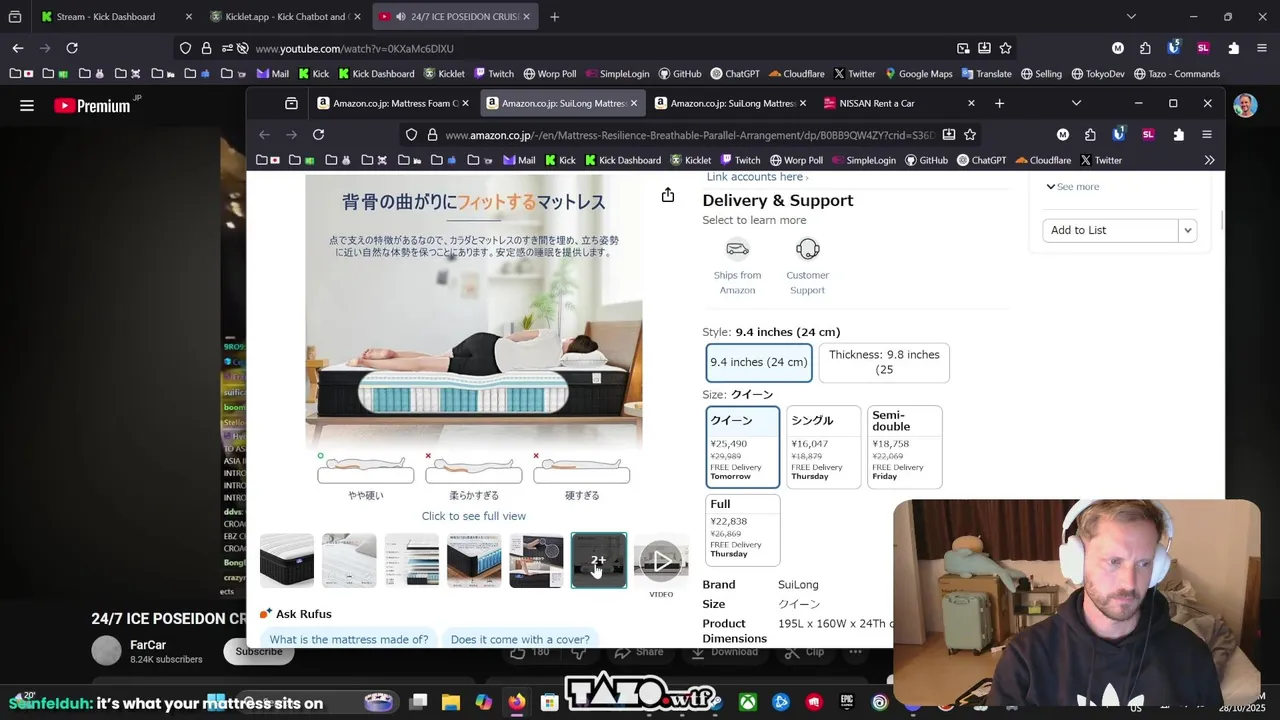Open the Google Maps bookmark
The image size is (1280, 720).
(918, 74)
